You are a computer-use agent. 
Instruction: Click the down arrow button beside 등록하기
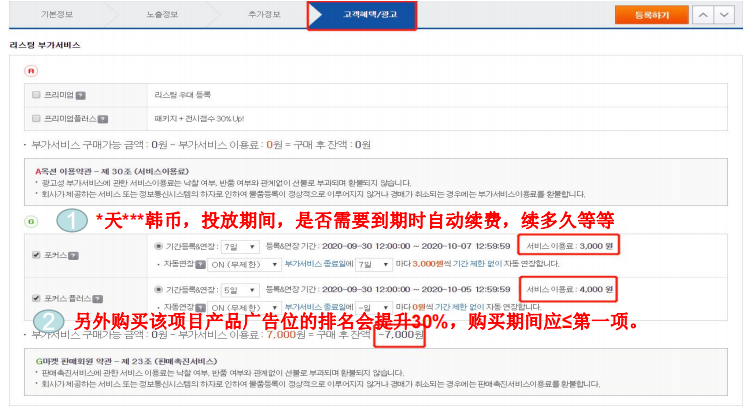tap(724, 15)
